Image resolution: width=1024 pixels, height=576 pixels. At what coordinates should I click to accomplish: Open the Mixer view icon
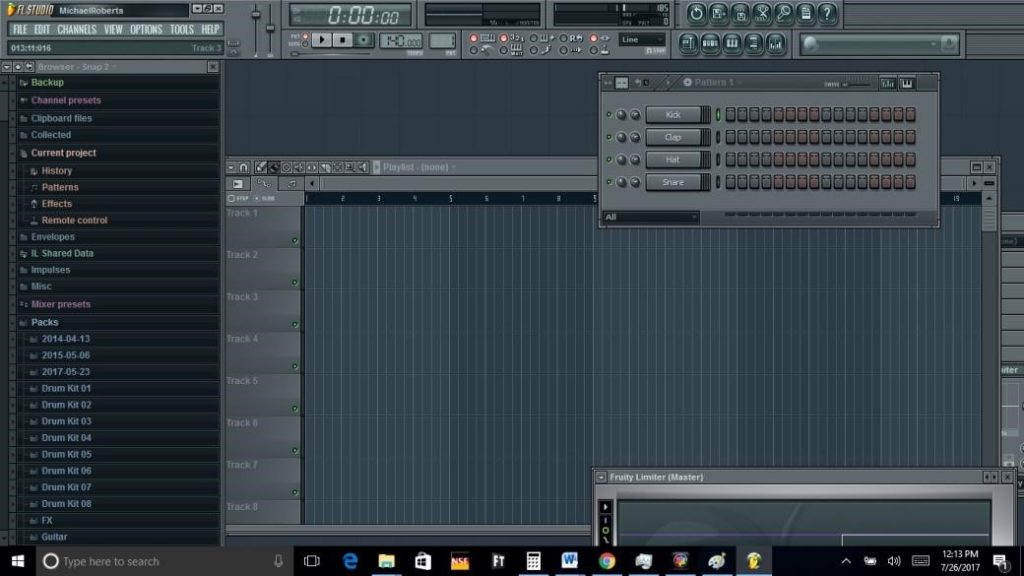775,44
